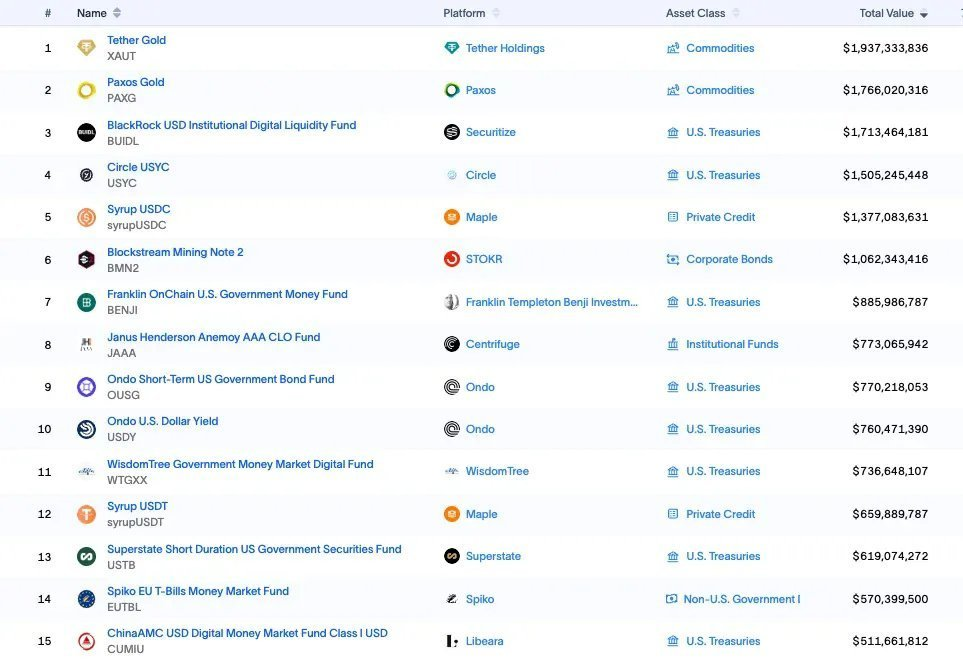The image size is (963, 661).
Task: Click the Tether Gold XAUT token icon
Action: pos(87,48)
